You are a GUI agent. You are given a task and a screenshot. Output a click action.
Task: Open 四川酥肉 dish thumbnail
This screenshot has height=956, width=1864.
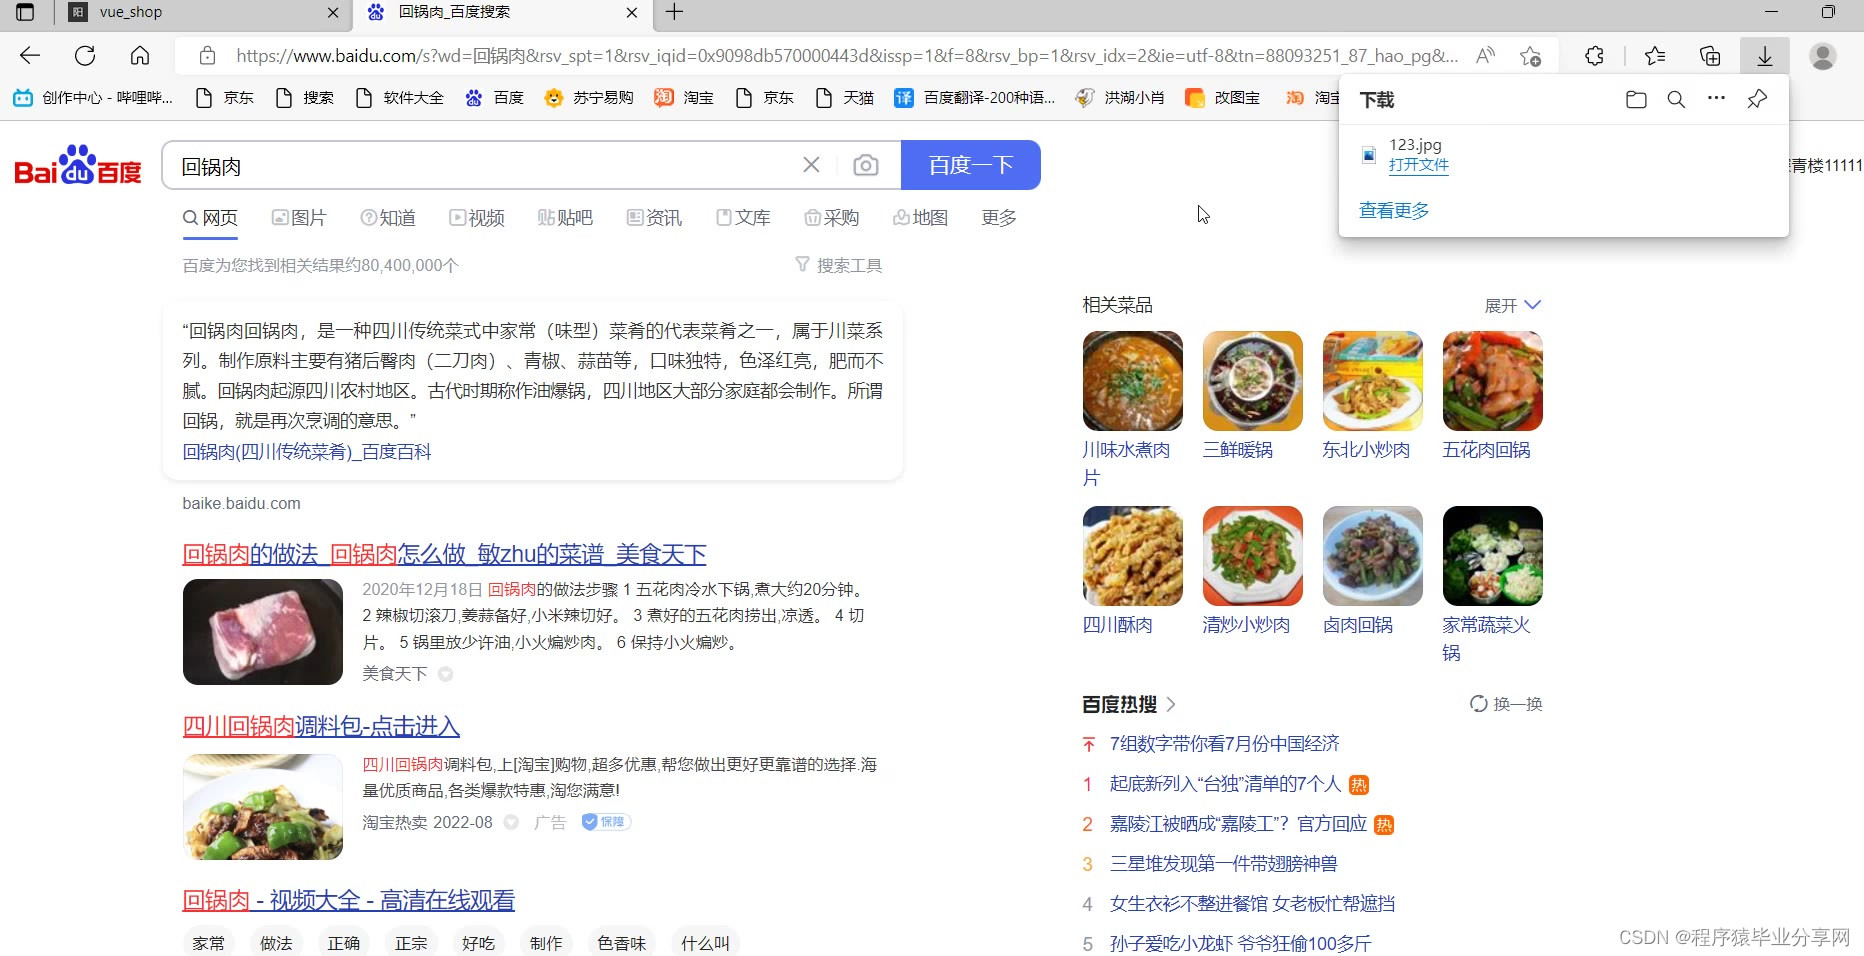[1133, 556]
